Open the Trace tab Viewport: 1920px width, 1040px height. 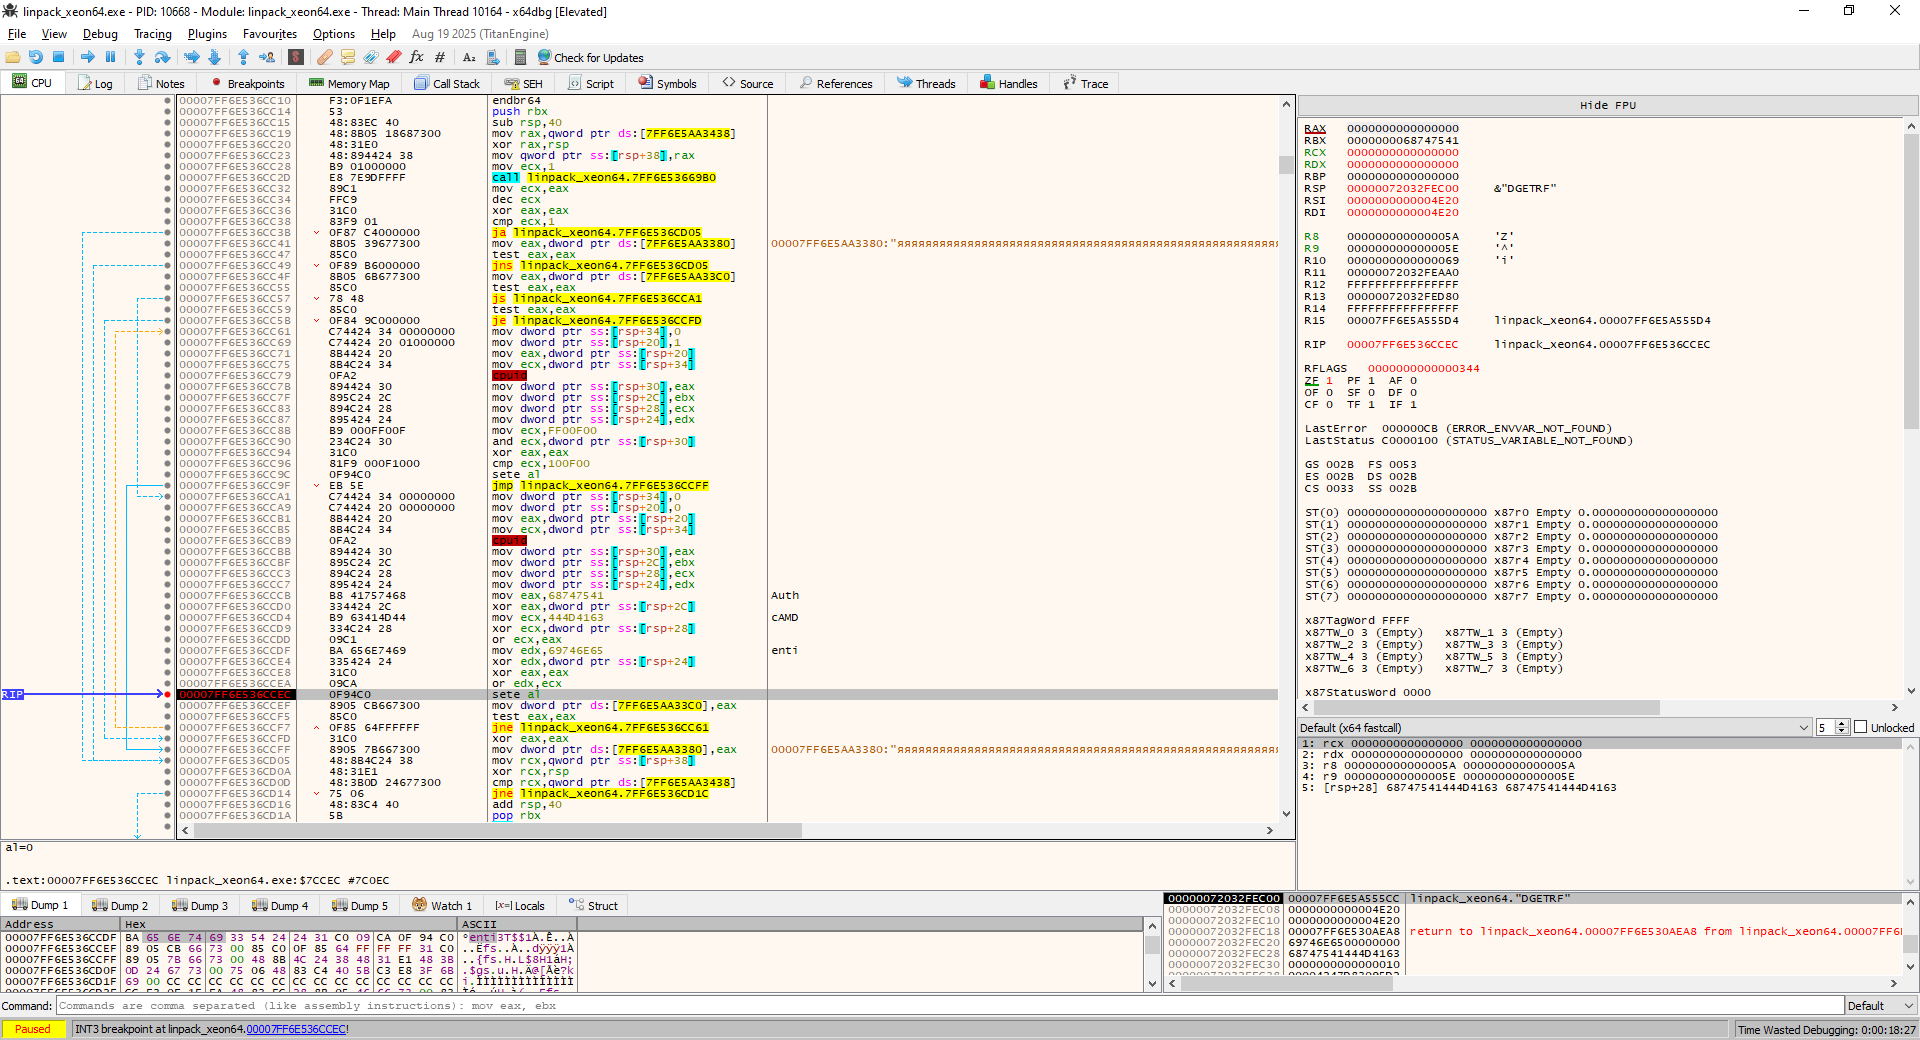(x=1086, y=83)
